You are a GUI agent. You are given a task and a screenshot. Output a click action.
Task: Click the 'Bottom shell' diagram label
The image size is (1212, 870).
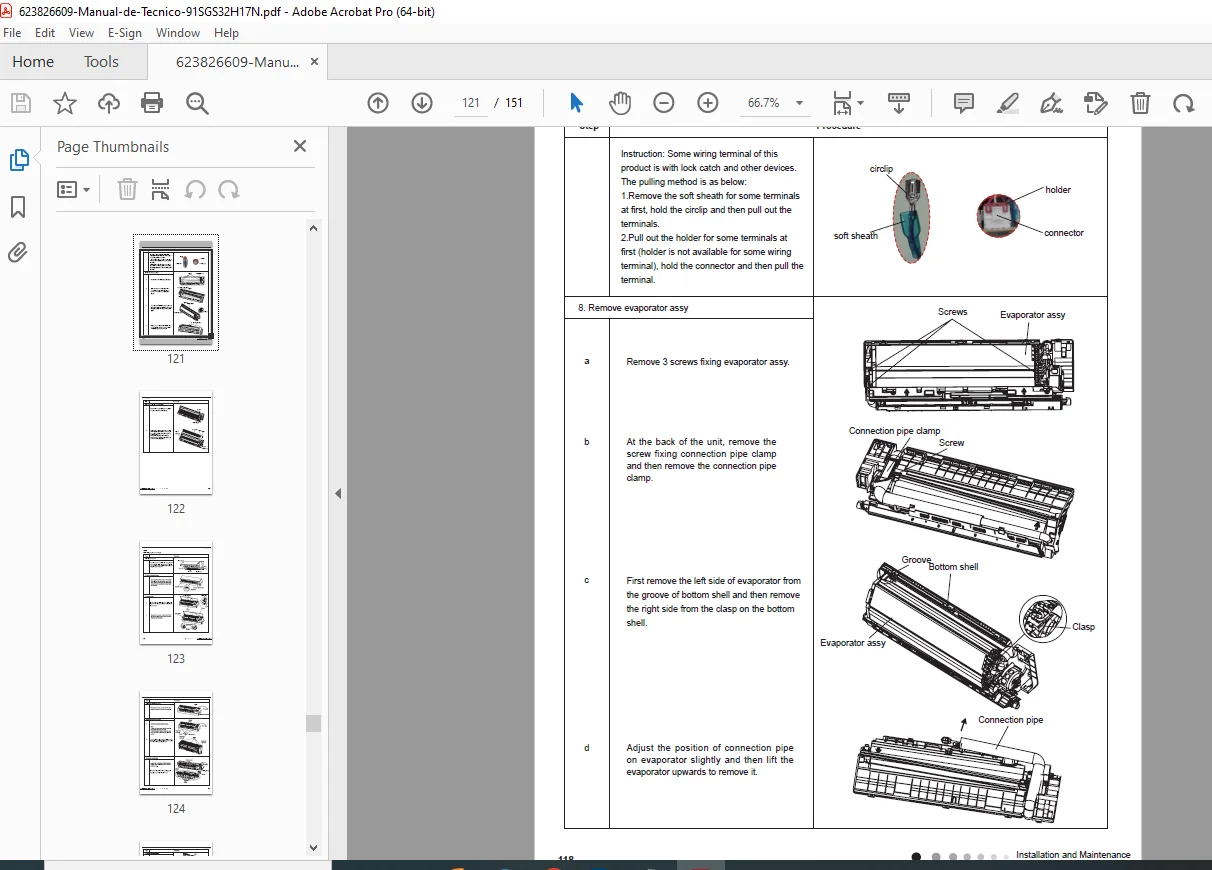click(953, 567)
